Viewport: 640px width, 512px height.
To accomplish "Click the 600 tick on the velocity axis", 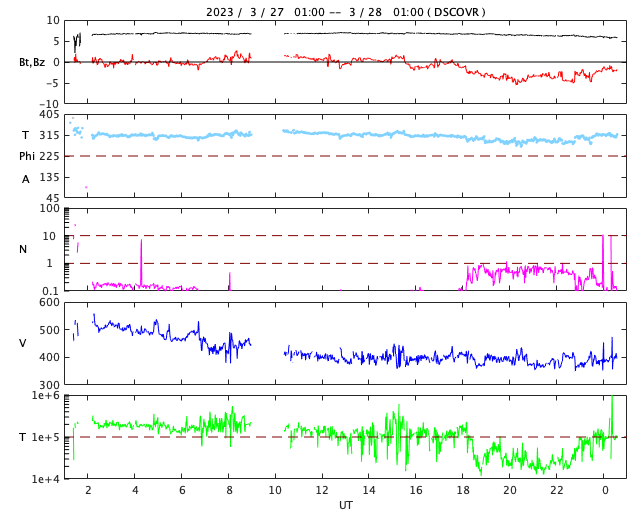I will (x=48, y=302).
